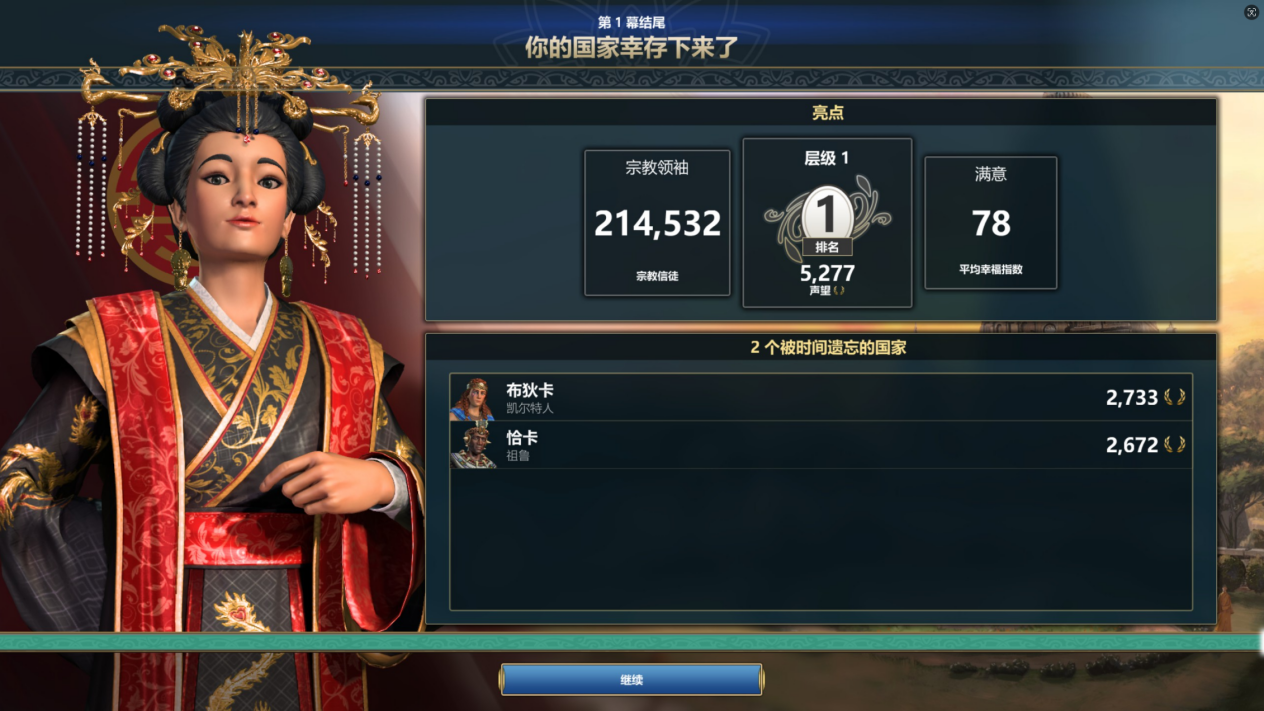This screenshot has width=1264, height=711.
Task: Click the 继续 button
Action: 631,680
